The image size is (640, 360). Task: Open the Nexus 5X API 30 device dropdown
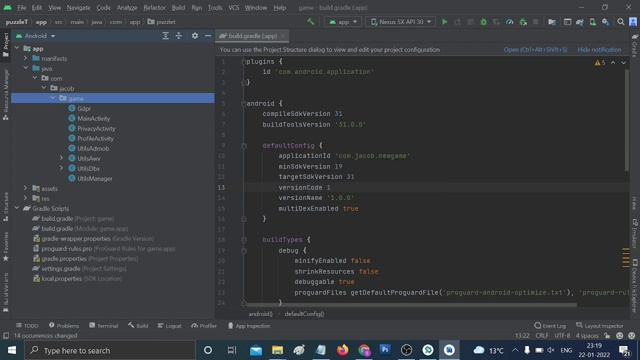click(401, 22)
